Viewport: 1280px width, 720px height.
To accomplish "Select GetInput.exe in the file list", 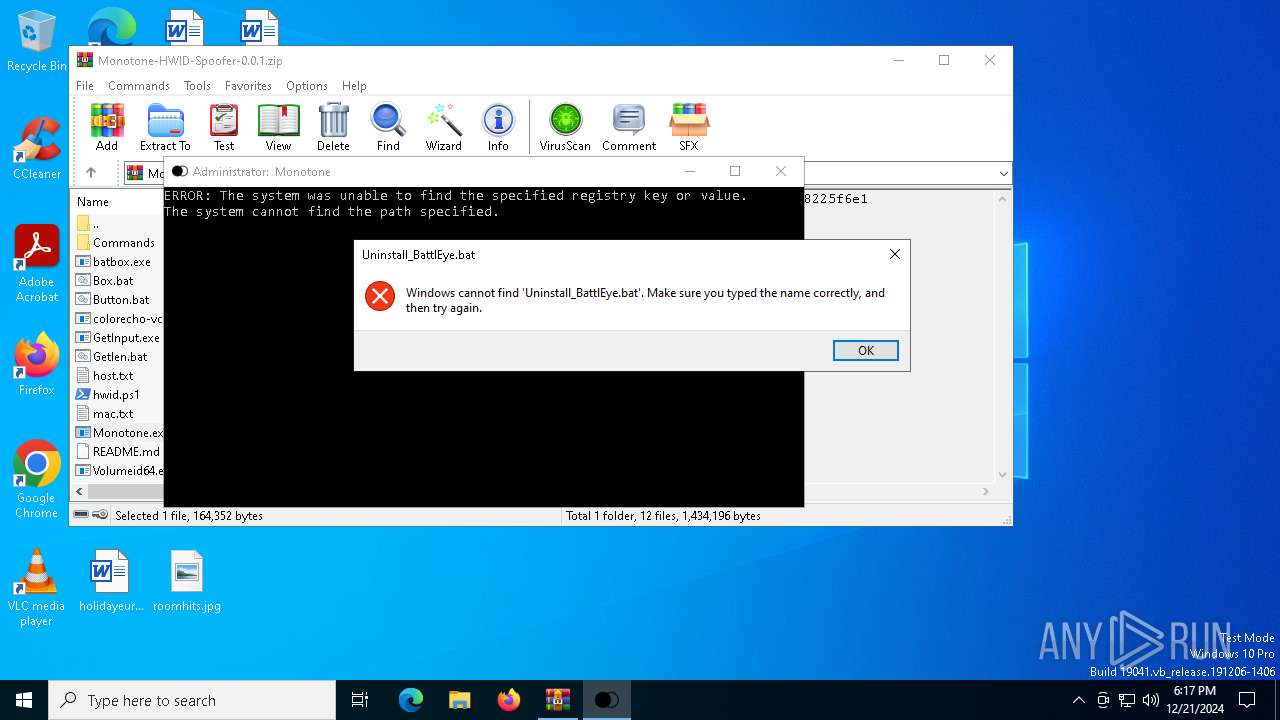I will click(x=119, y=338).
